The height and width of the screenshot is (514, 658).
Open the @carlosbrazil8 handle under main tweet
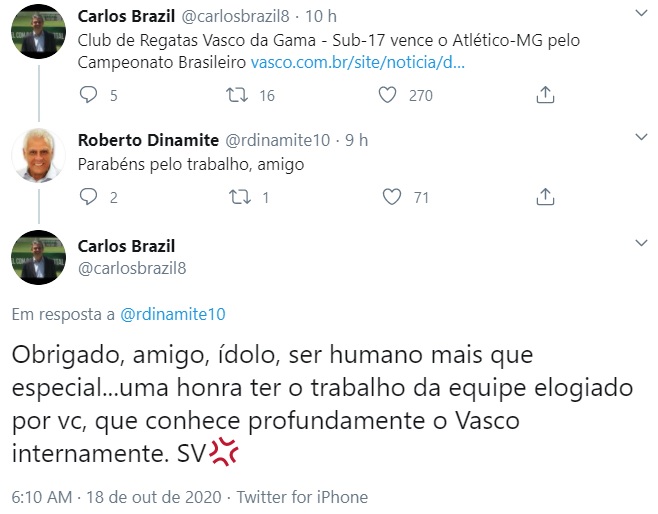coord(132,267)
